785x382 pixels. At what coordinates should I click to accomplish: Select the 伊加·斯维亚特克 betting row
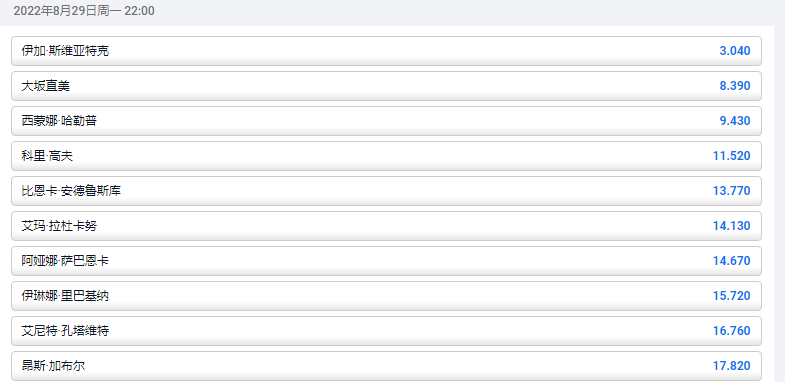[x=386, y=51]
